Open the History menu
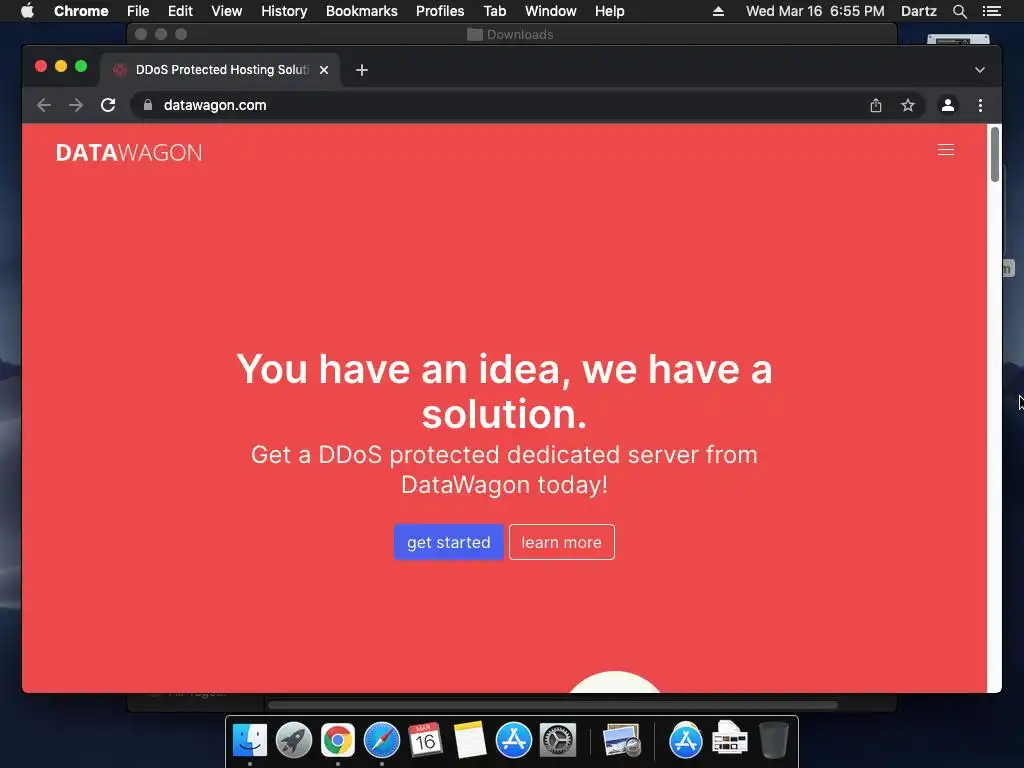Viewport: 1024px width, 768px height. click(x=284, y=11)
